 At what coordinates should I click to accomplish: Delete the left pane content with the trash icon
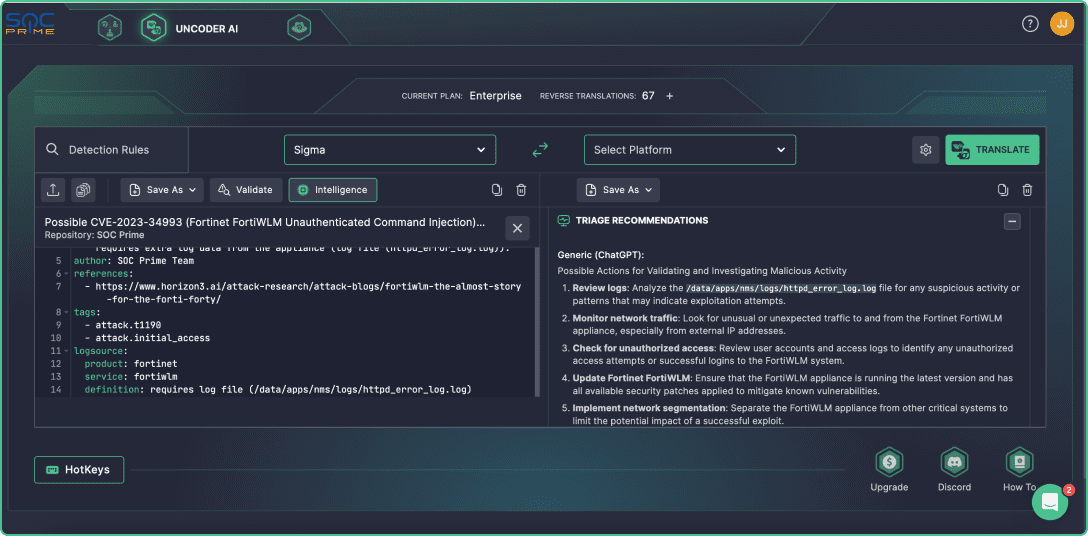click(x=521, y=190)
